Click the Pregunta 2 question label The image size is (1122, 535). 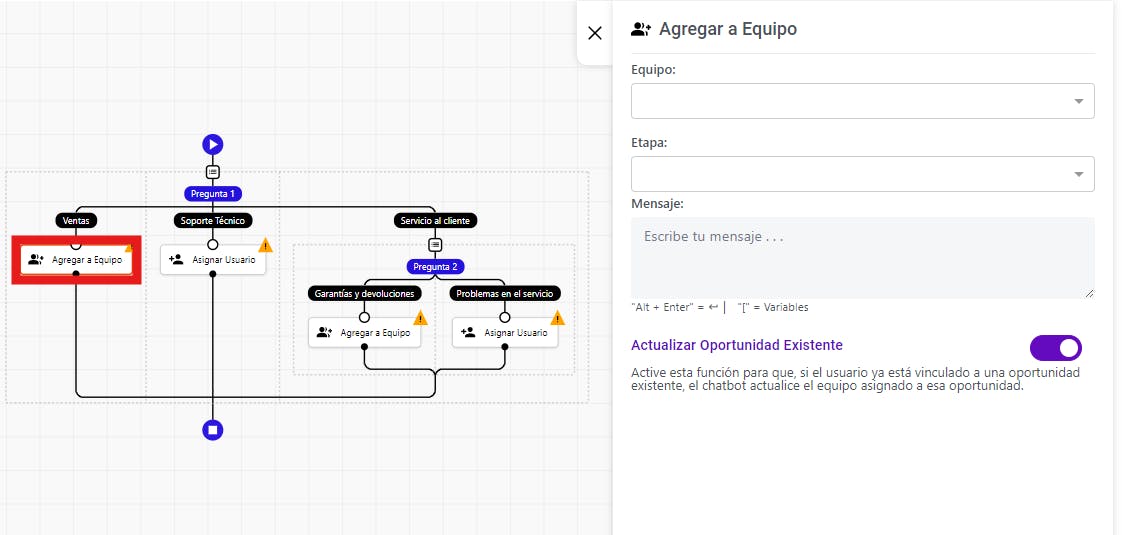(x=435, y=267)
